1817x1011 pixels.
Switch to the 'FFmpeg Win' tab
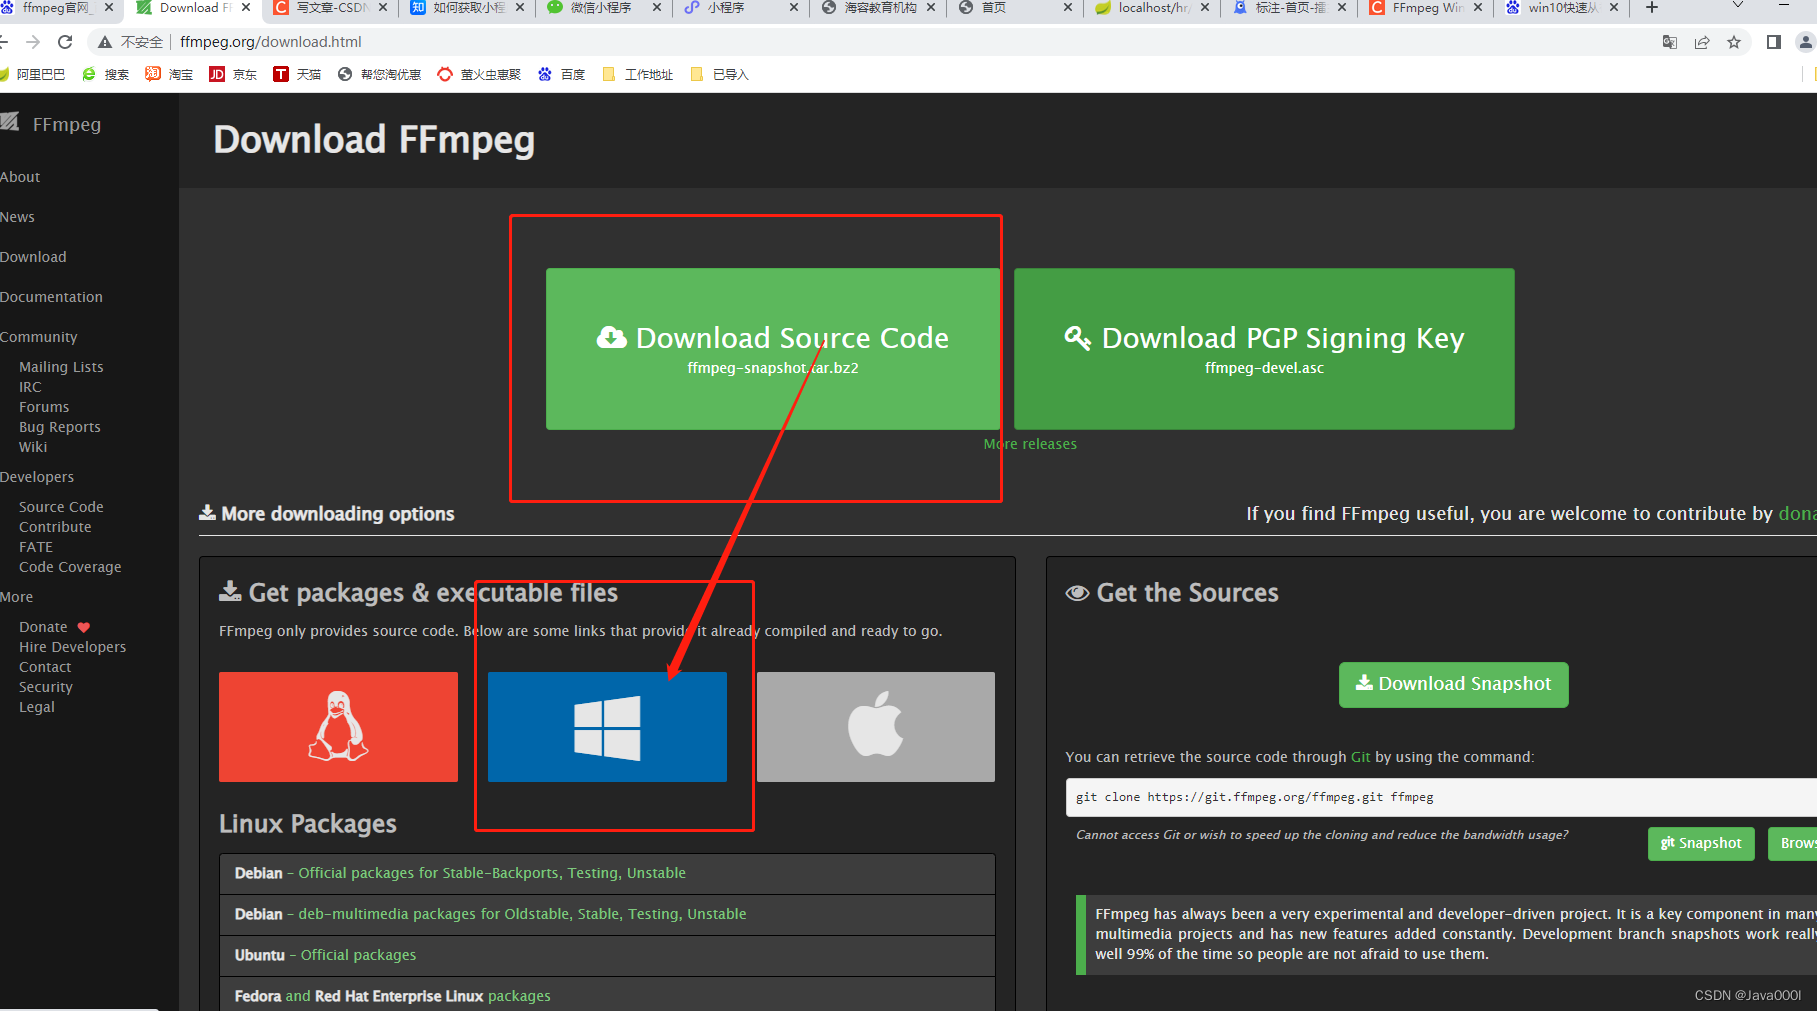coord(1427,8)
